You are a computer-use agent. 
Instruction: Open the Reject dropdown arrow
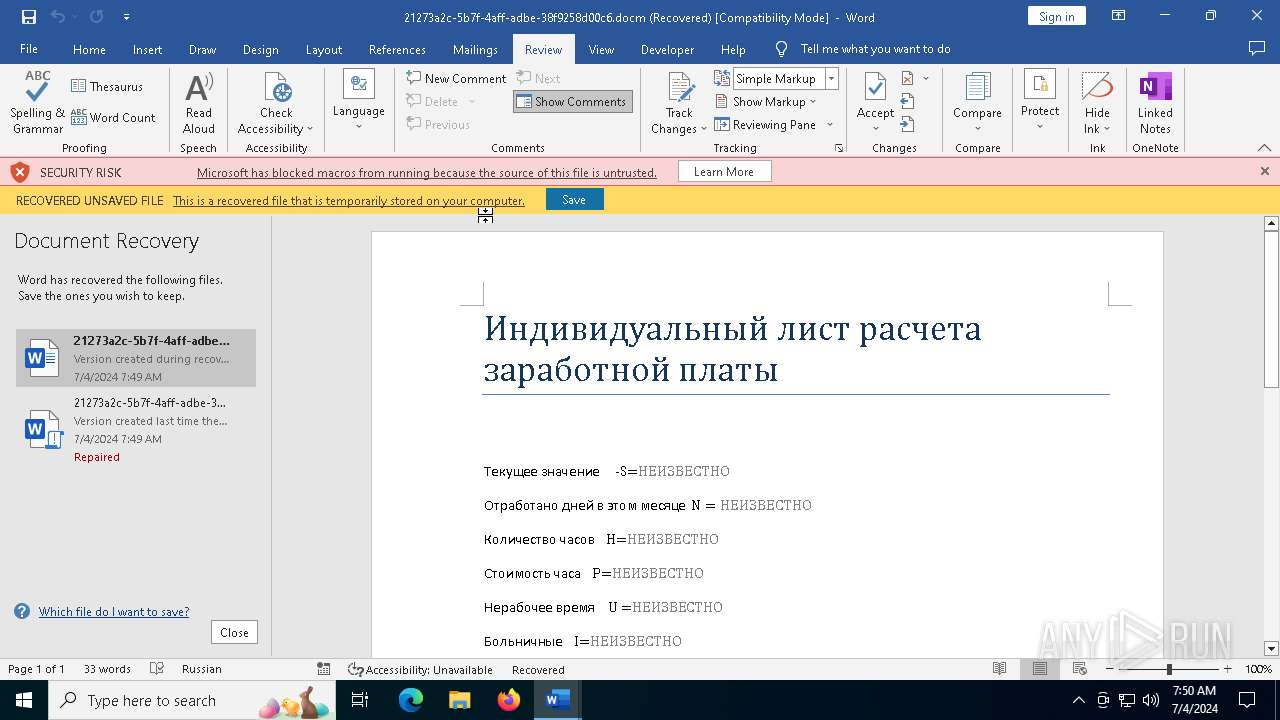coord(926,78)
